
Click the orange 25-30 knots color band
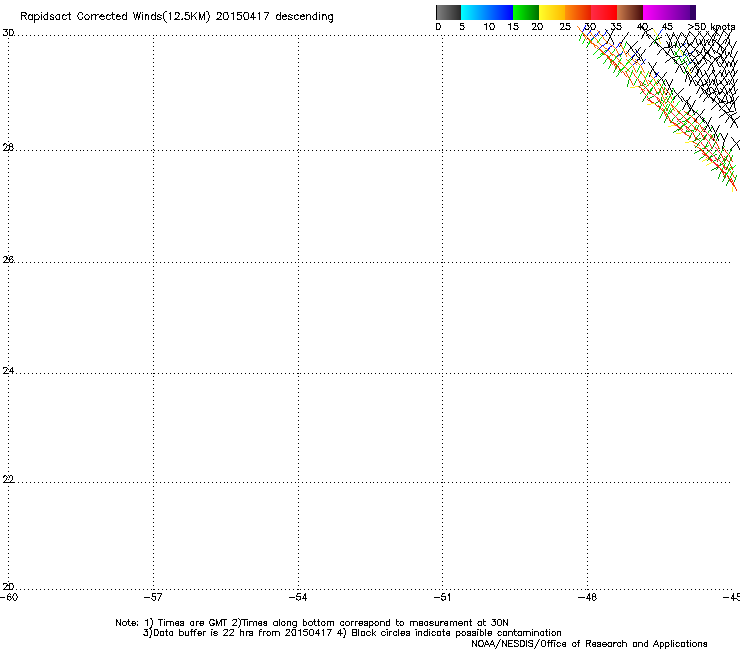pos(578,12)
